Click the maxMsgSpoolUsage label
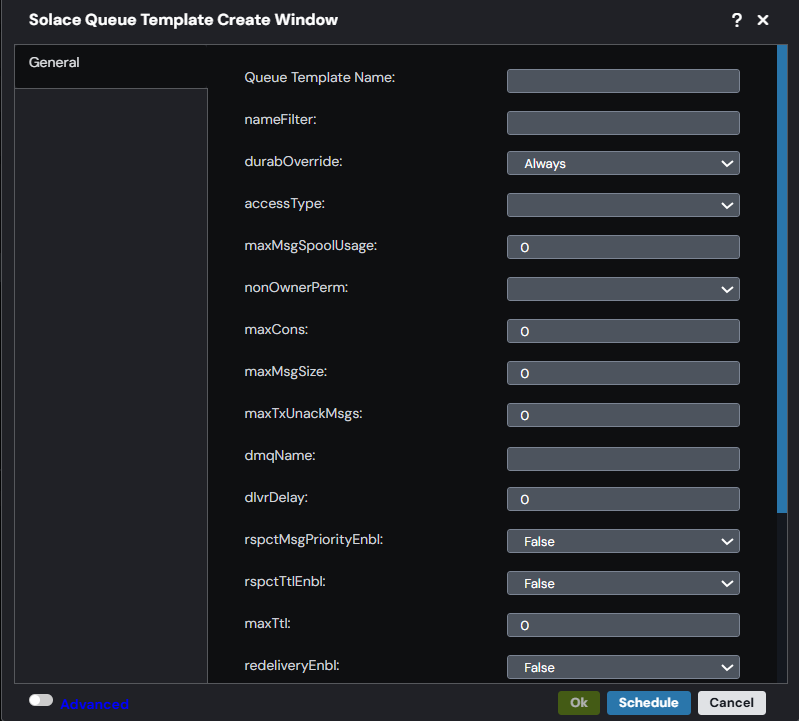The width and height of the screenshot is (799, 721). pos(310,246)
